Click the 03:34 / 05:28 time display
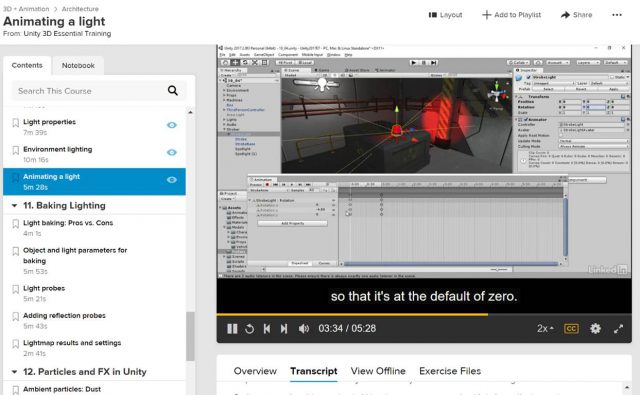Screen dimensions: 640x395 tap(347, 328)
